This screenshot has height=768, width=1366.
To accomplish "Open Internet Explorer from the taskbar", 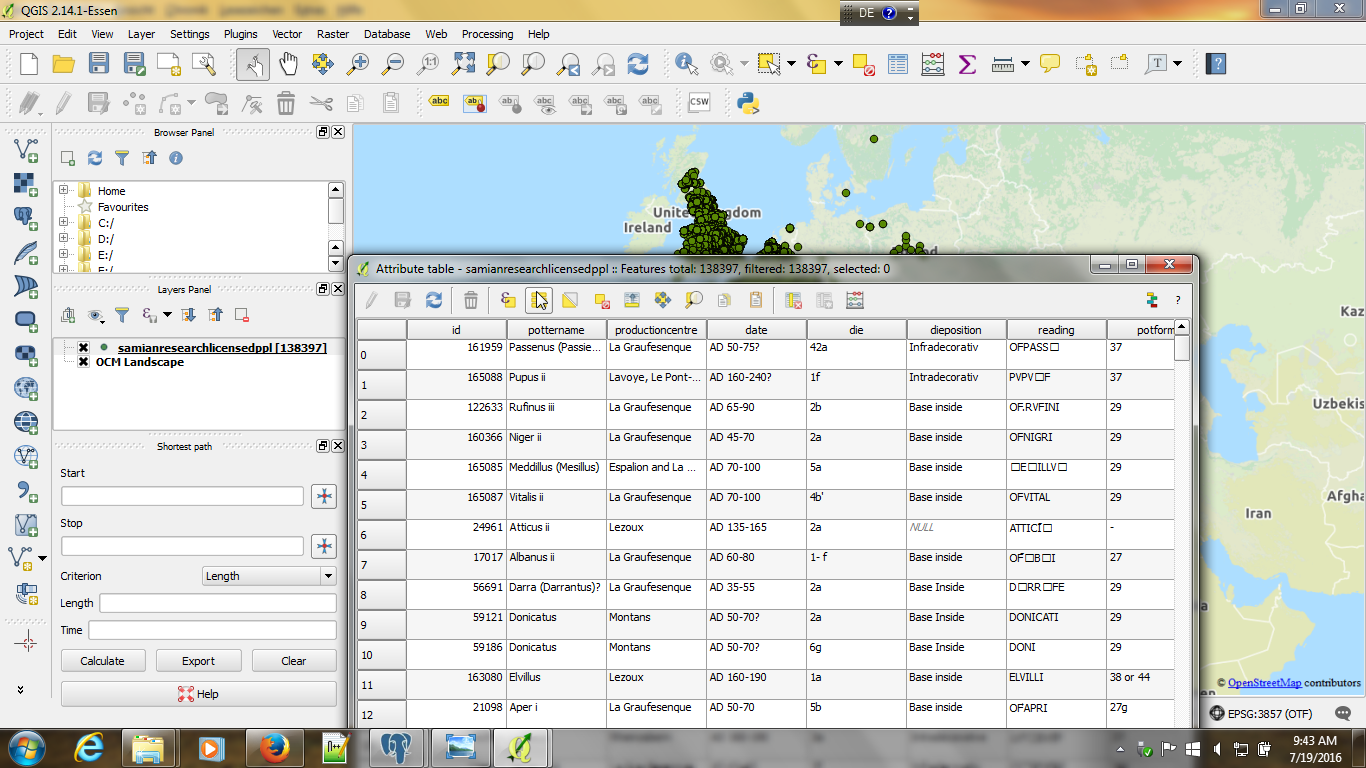I will coord(89,748).
